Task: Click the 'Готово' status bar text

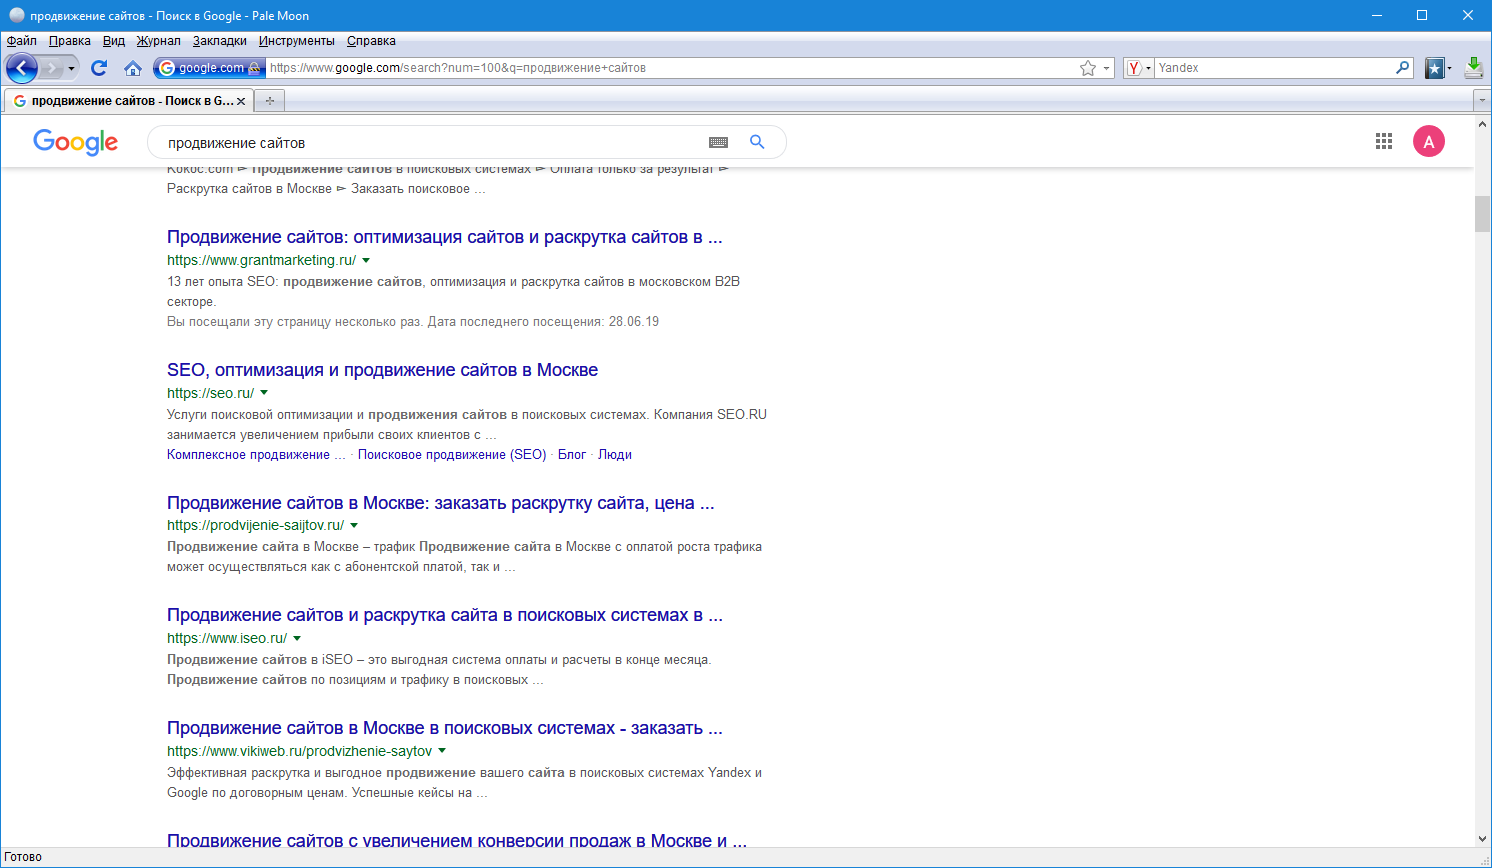Action: tap(23, 857)
